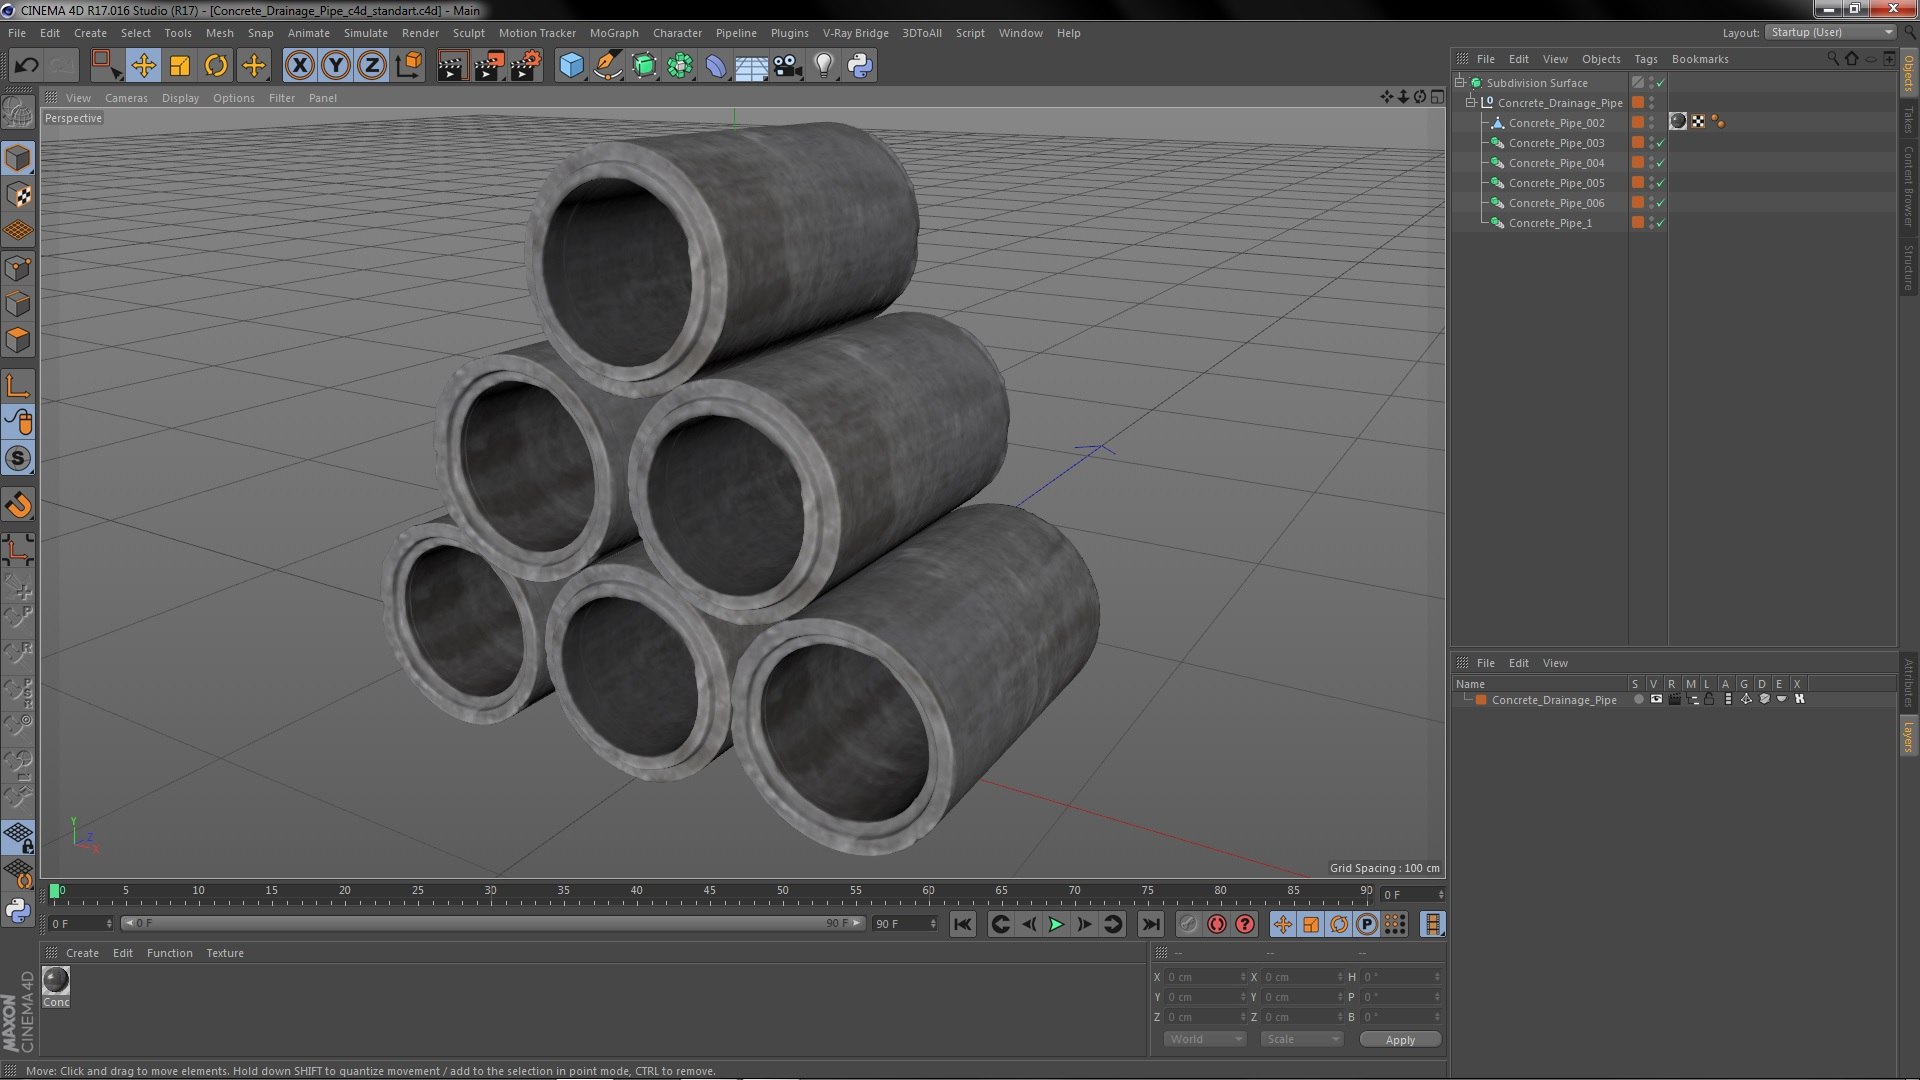Open viewport Cameras menu
This screenshot has width=1920, height=1080.
[x=126, y=98]
